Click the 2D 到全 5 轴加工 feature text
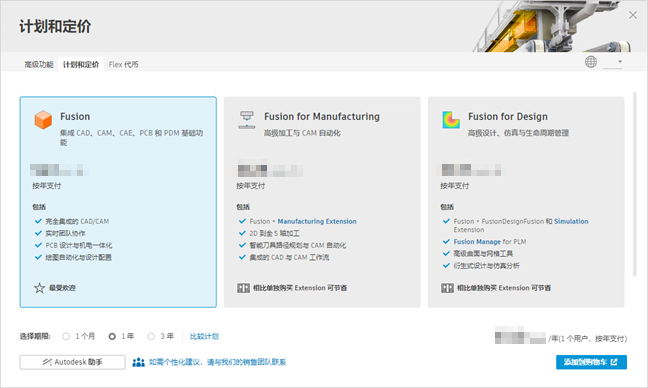The width and height of the screenshot is (648, 388). pos(274,233)
